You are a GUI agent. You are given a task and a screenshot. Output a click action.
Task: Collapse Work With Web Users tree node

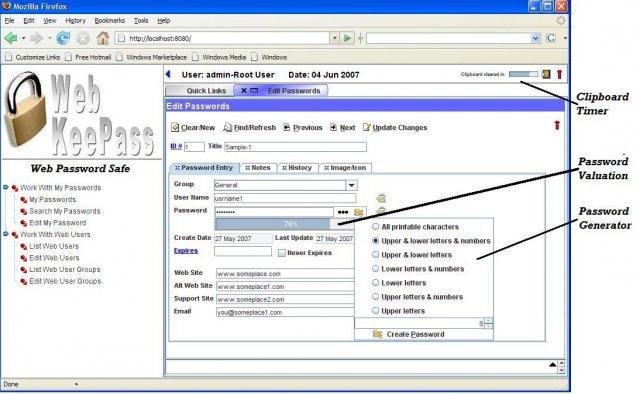[6, 234]
